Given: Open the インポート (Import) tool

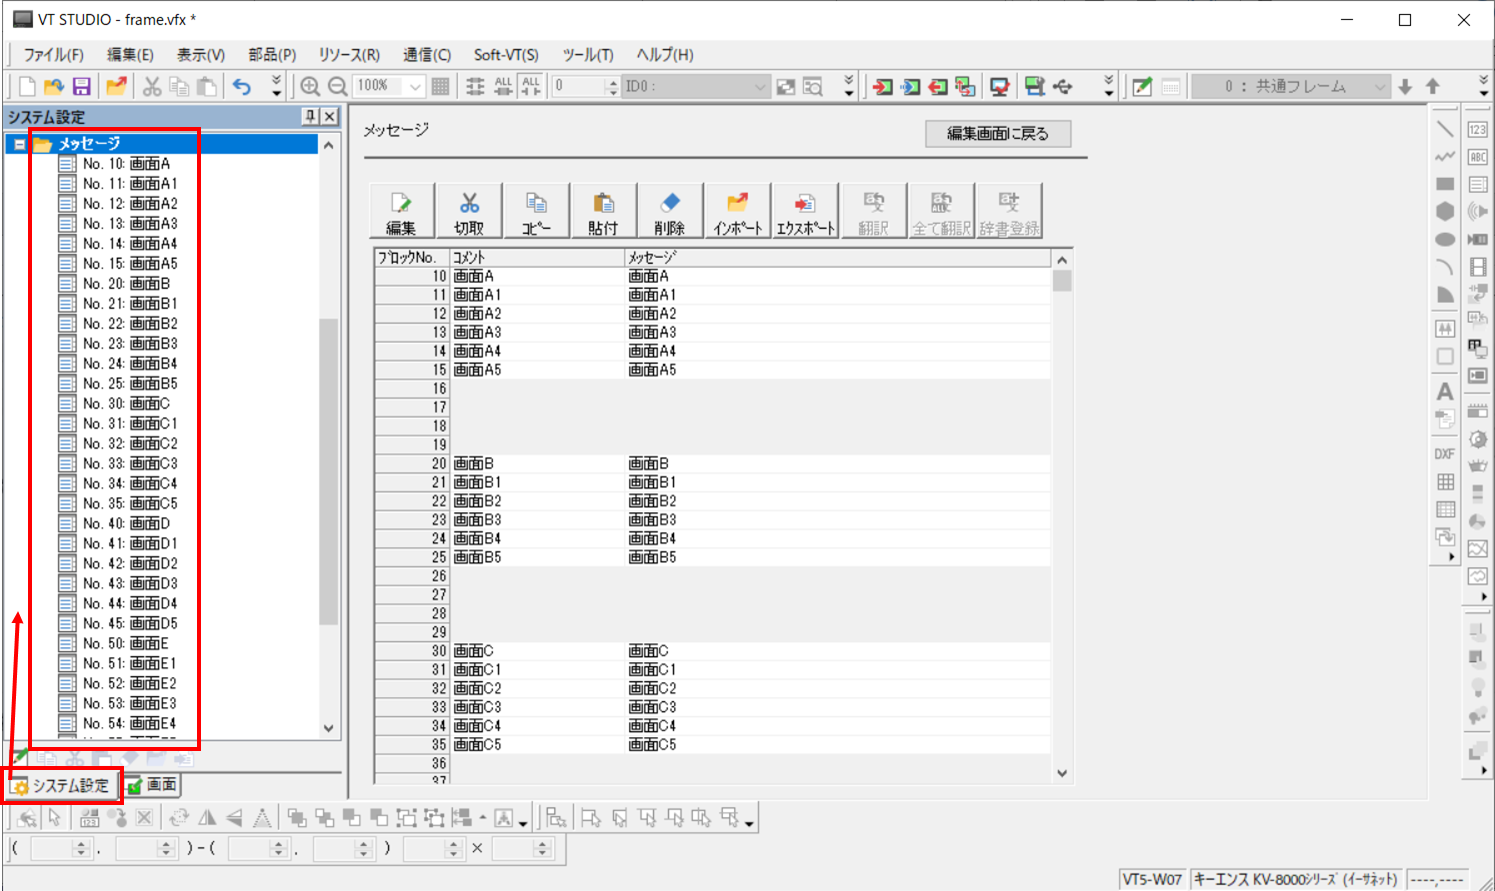Looking at the screenshot, I should (x=737, y=211).
